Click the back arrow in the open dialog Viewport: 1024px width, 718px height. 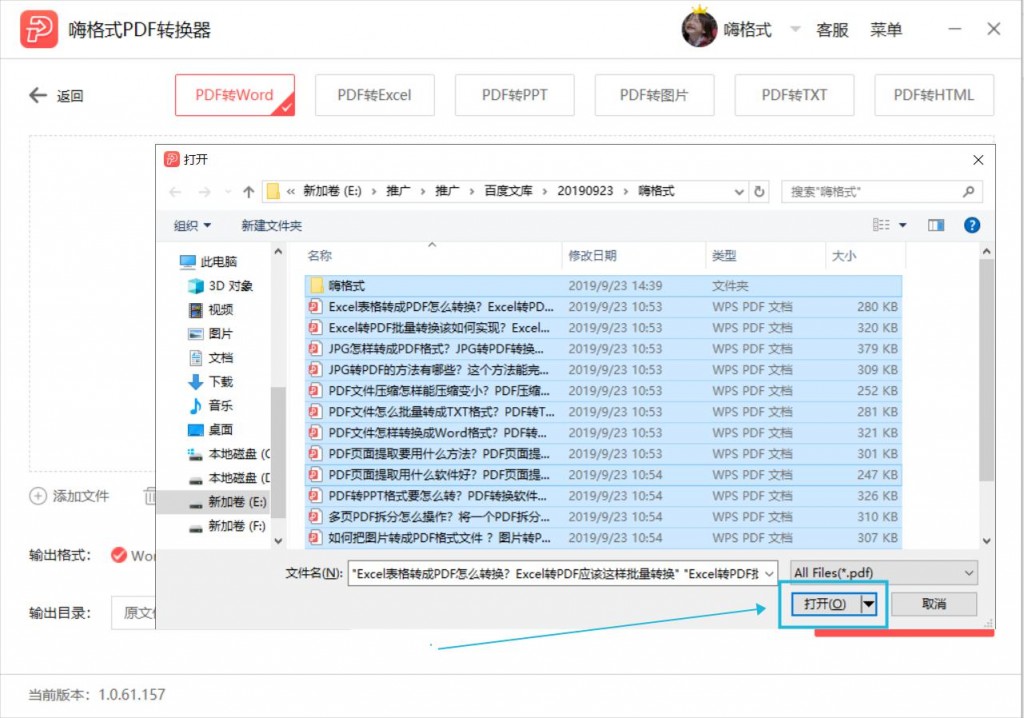pyautogui.click(x=175, y=191)
